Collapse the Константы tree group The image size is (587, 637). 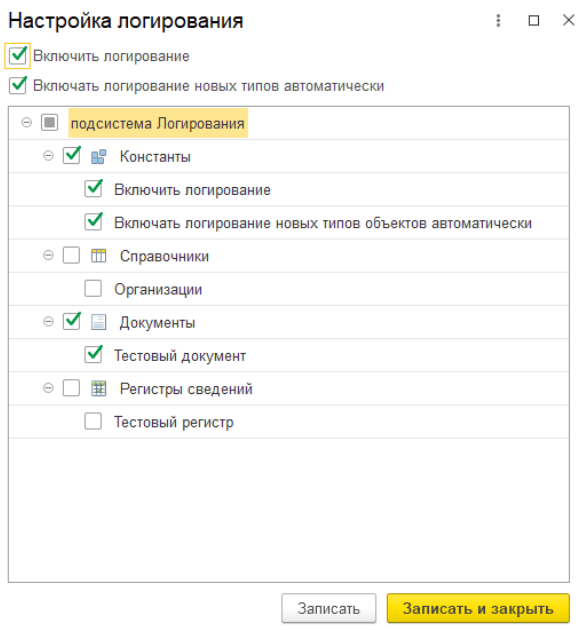coord(48,156)
